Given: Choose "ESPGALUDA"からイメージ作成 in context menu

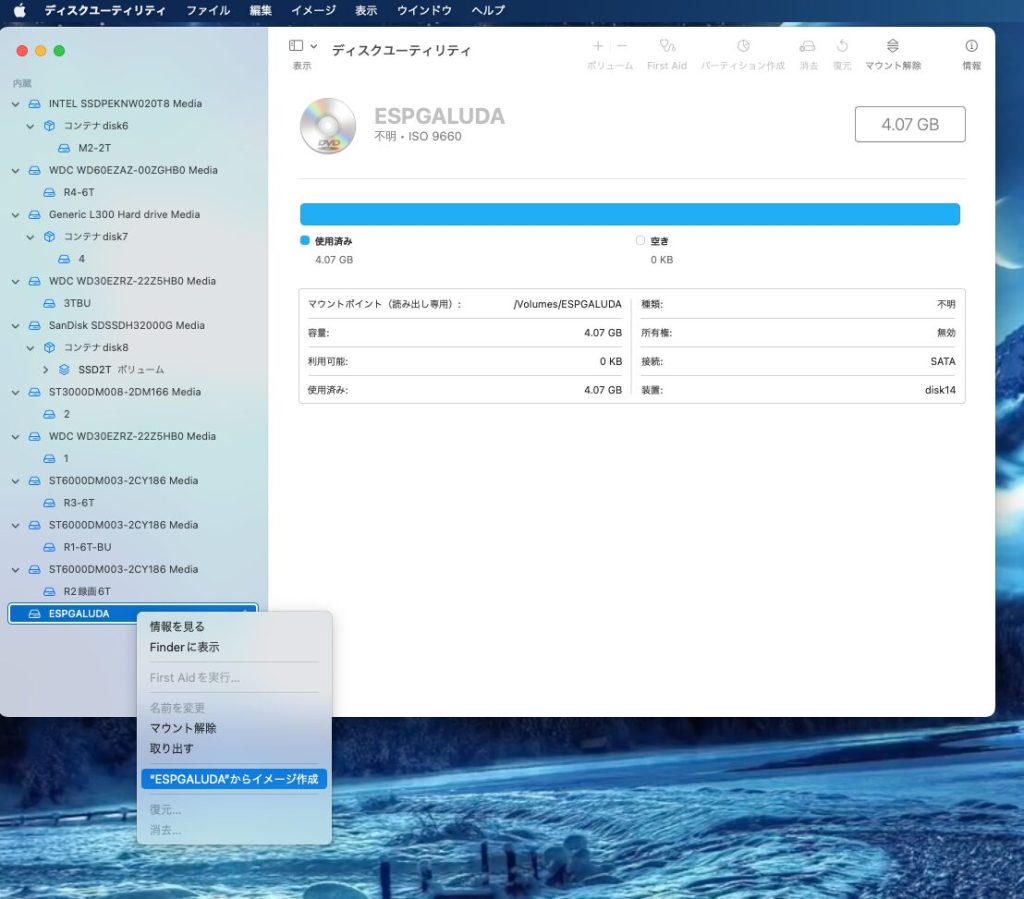Looking at the screenshot, I should (x=234, y=779).
